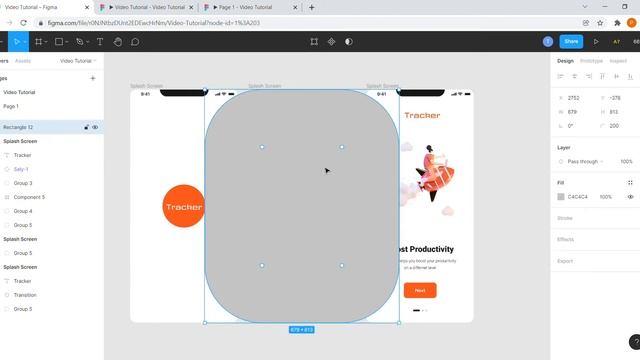Toggle Fill visibility eye icon
The width and height of the screenshot is (640, 360).
(x=630, y=197)
